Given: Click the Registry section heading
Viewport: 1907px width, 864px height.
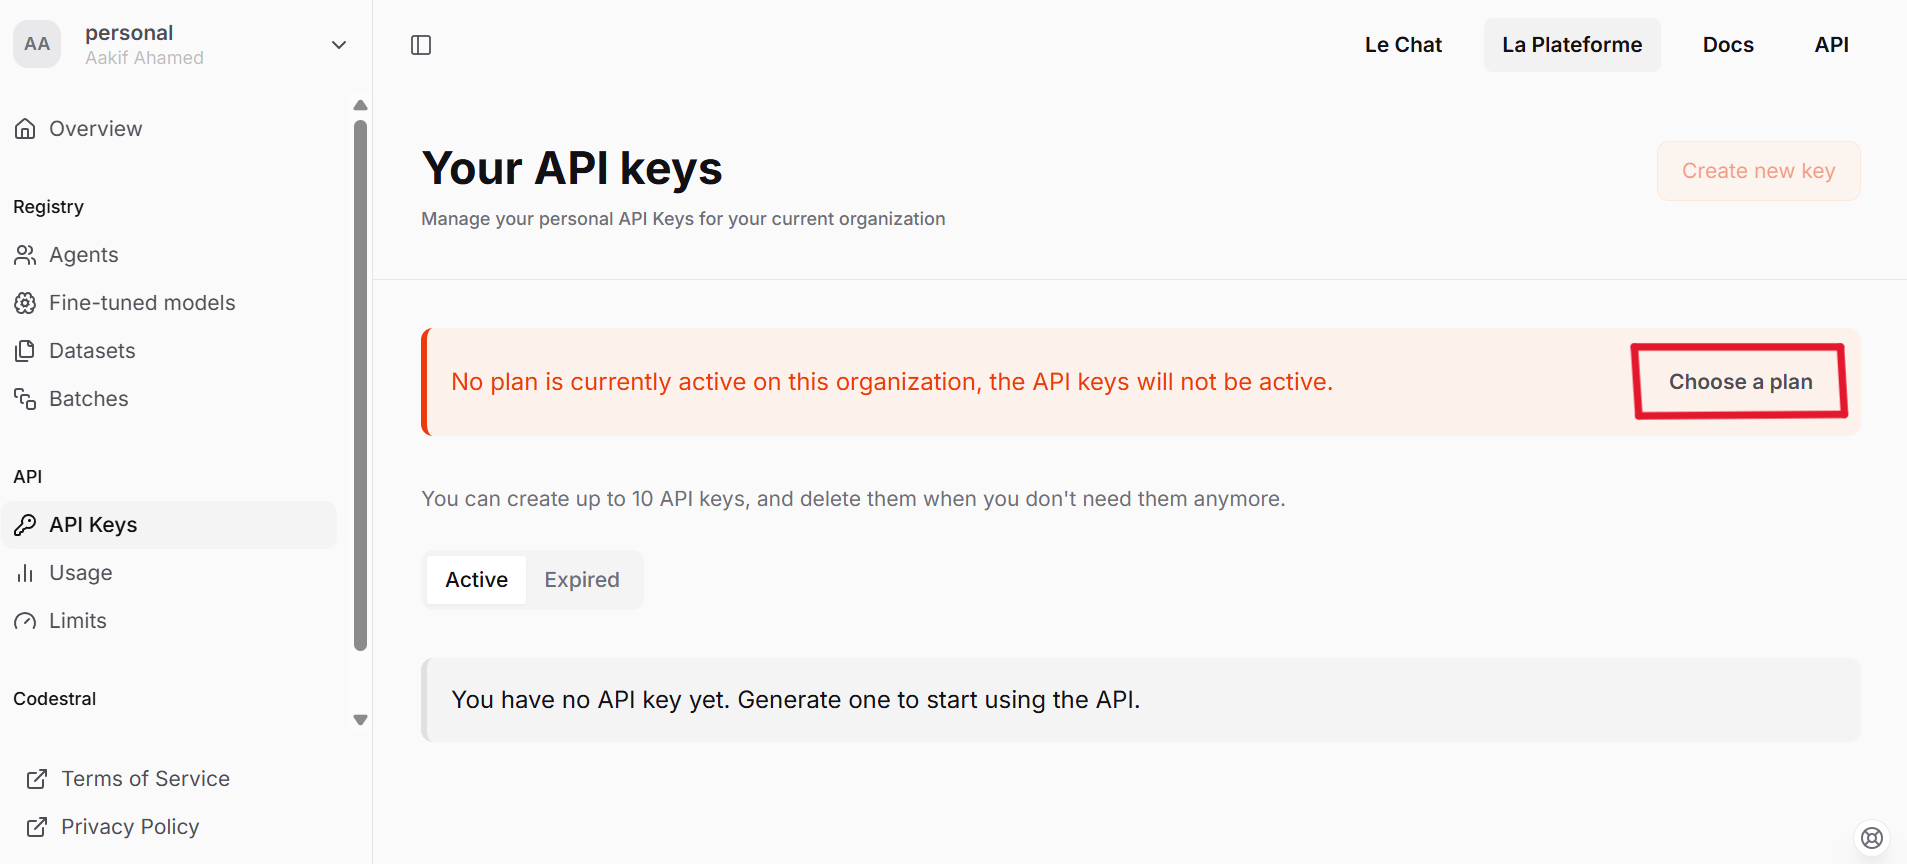Looking at the screenshot, I should 48,207.
